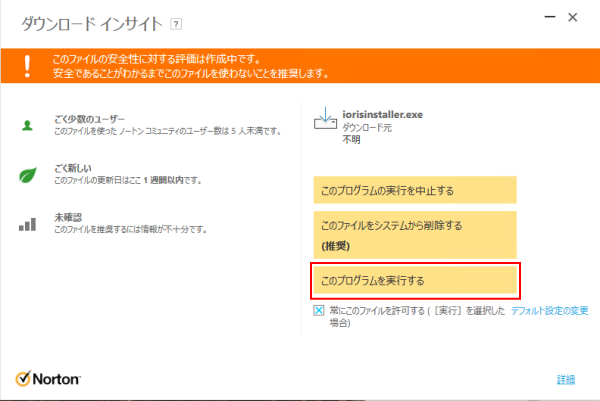The image size is (600, 401).
Task: Click the iorisinstaller.exe file name
Action: pyautogui.click(x=383, y=114)
